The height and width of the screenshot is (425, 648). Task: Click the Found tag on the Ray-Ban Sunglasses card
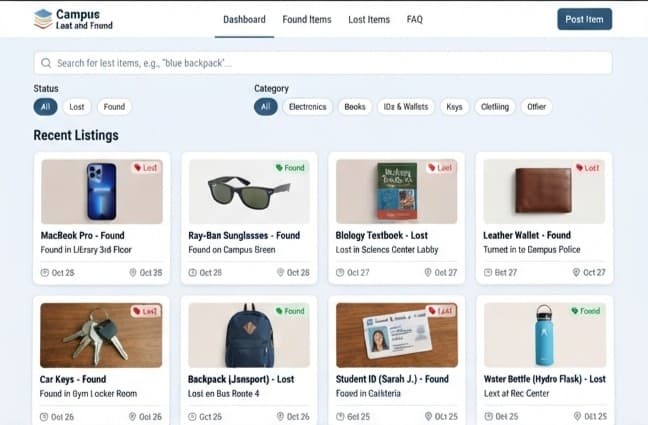[x=290, y=167]
